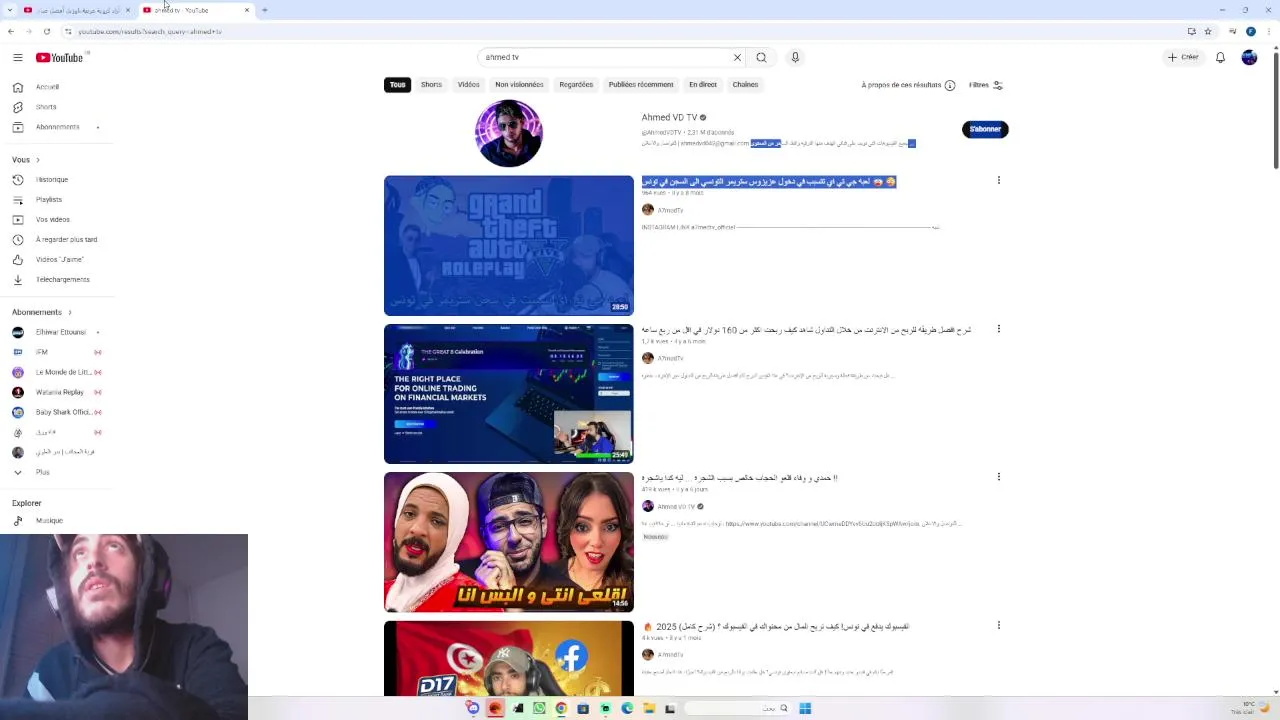Viewport: 1280px width, 720px height.
Task: Open the Filtres options
Action: 986,85
